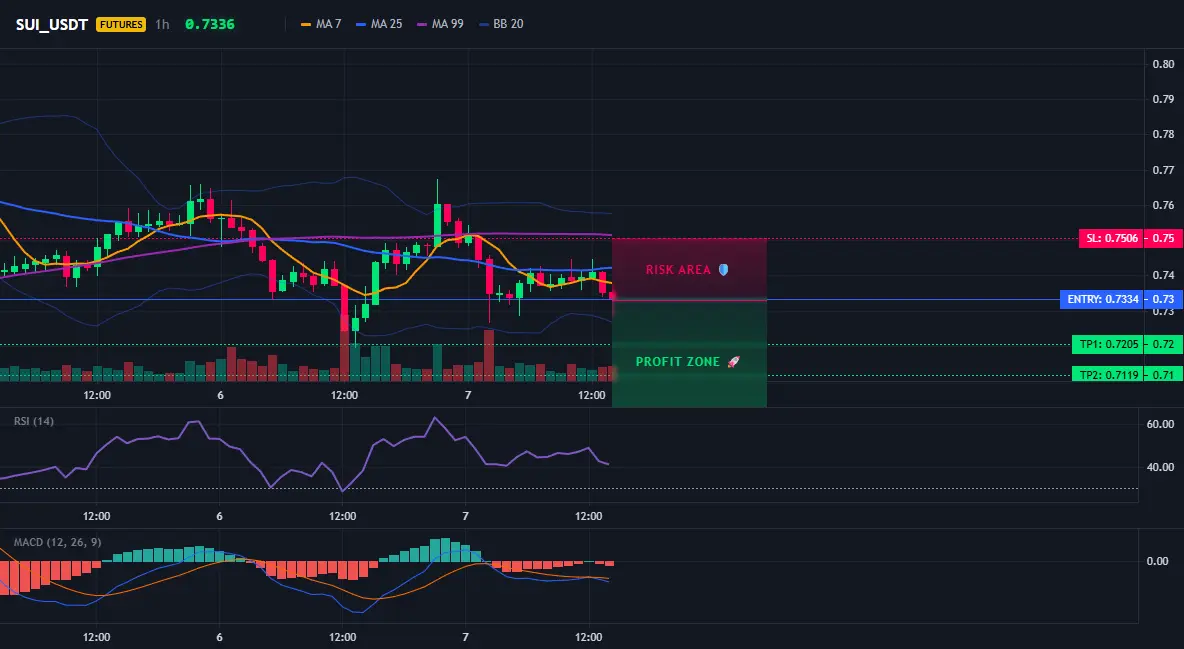Click the 60.00 RSI axis label
Viewport: 1184px width, 649px height.
pyautogui.click(x=1161, y=424)
